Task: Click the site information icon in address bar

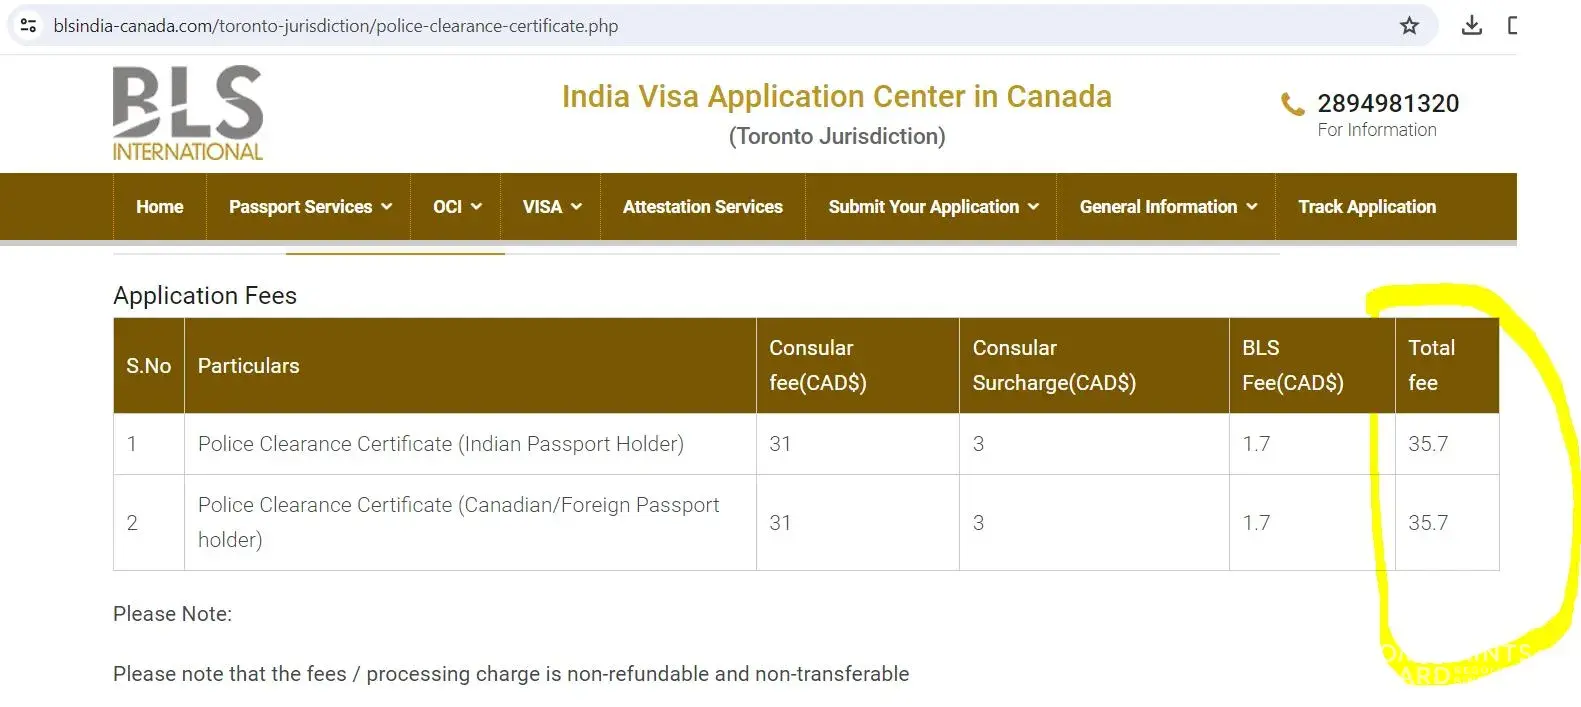Action: point(28,26)
